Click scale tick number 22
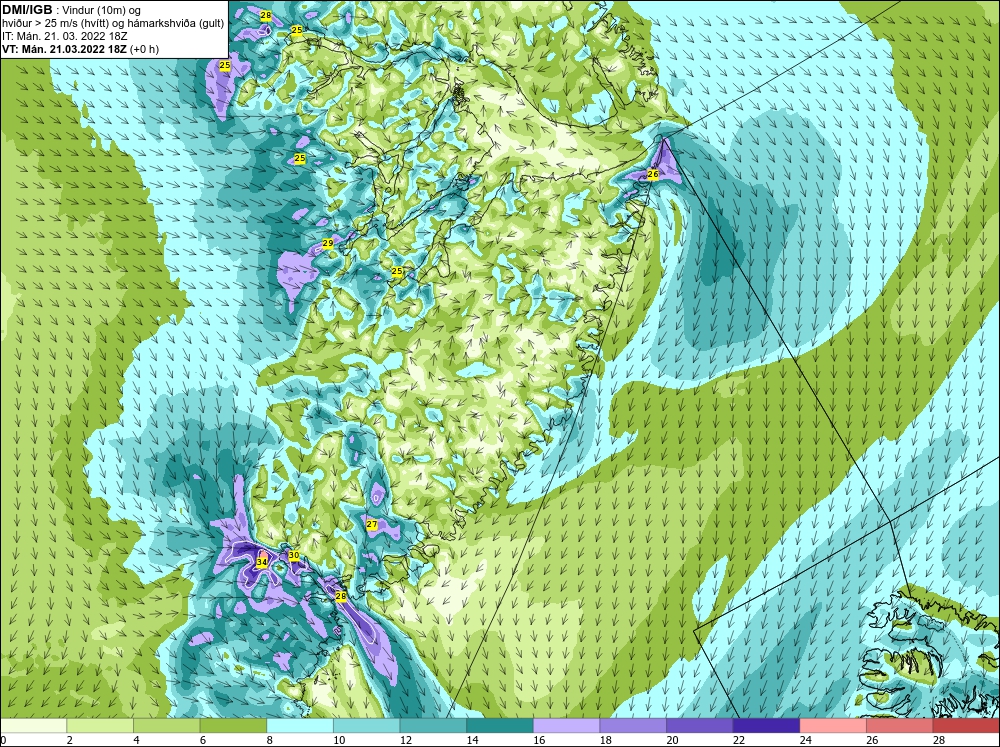Viewport: 1000px width, 747px height. pos(739,740)
